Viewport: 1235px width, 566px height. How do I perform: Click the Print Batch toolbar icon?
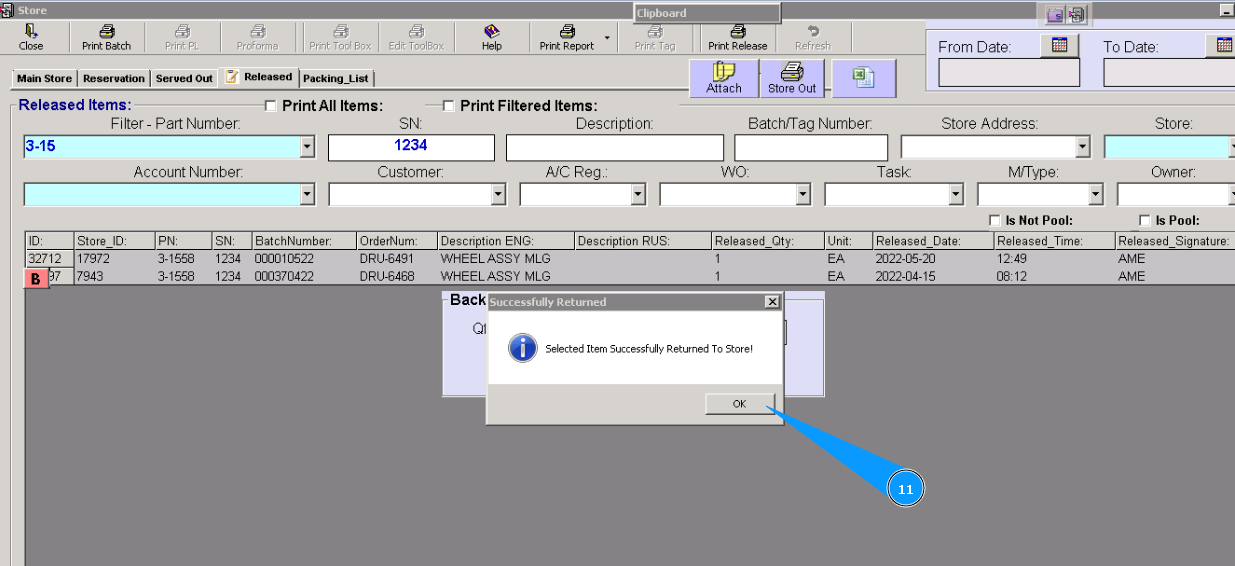[106, 38]
